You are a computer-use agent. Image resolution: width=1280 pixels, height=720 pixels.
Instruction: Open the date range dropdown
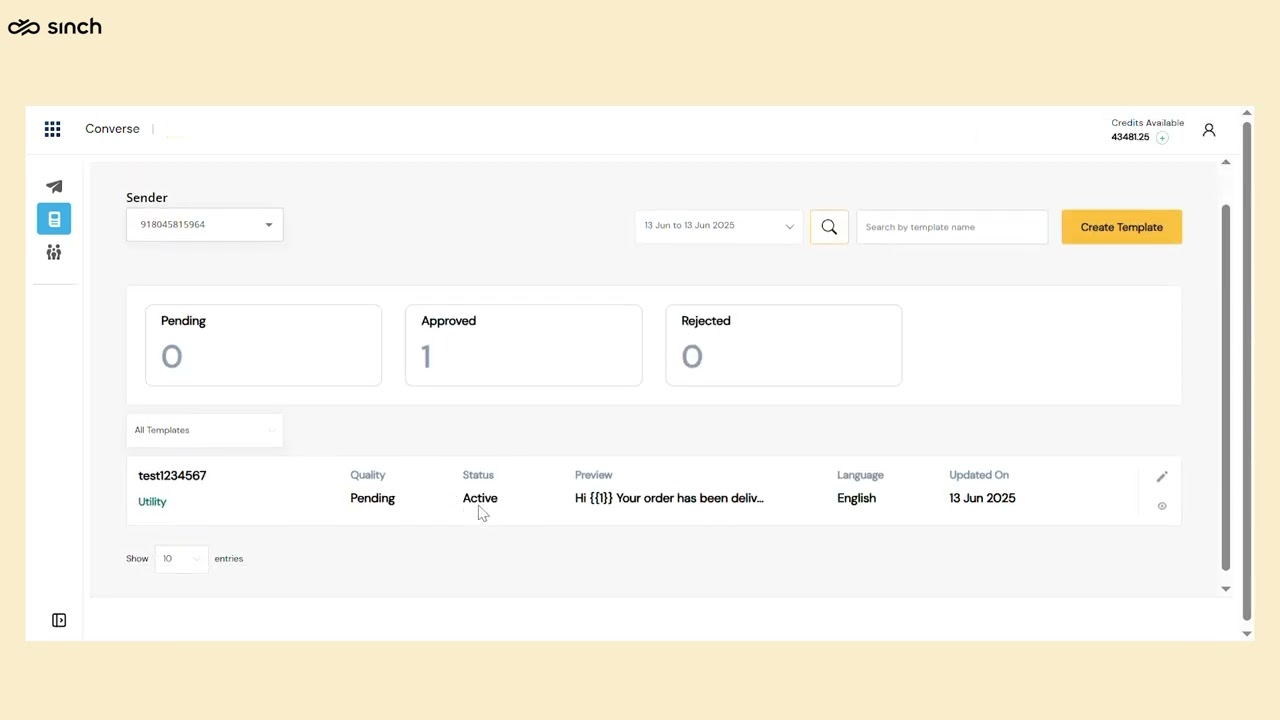click(719, 226)
